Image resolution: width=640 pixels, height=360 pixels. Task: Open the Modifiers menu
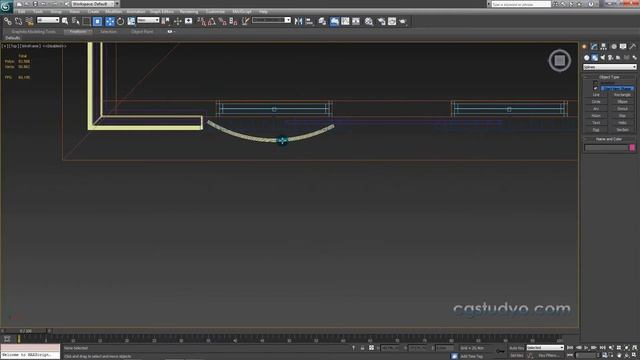pyautogui.click(x=113, y=12)
